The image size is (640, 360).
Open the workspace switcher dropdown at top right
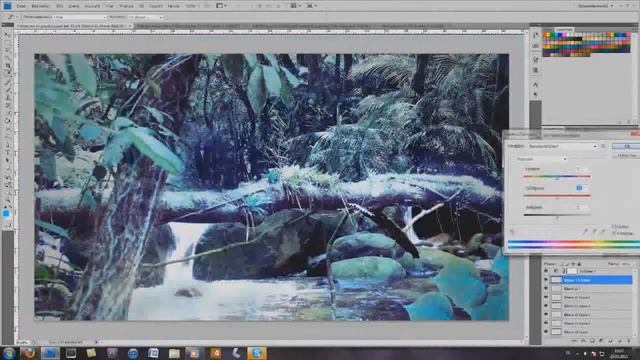click(x=596, y=6)
